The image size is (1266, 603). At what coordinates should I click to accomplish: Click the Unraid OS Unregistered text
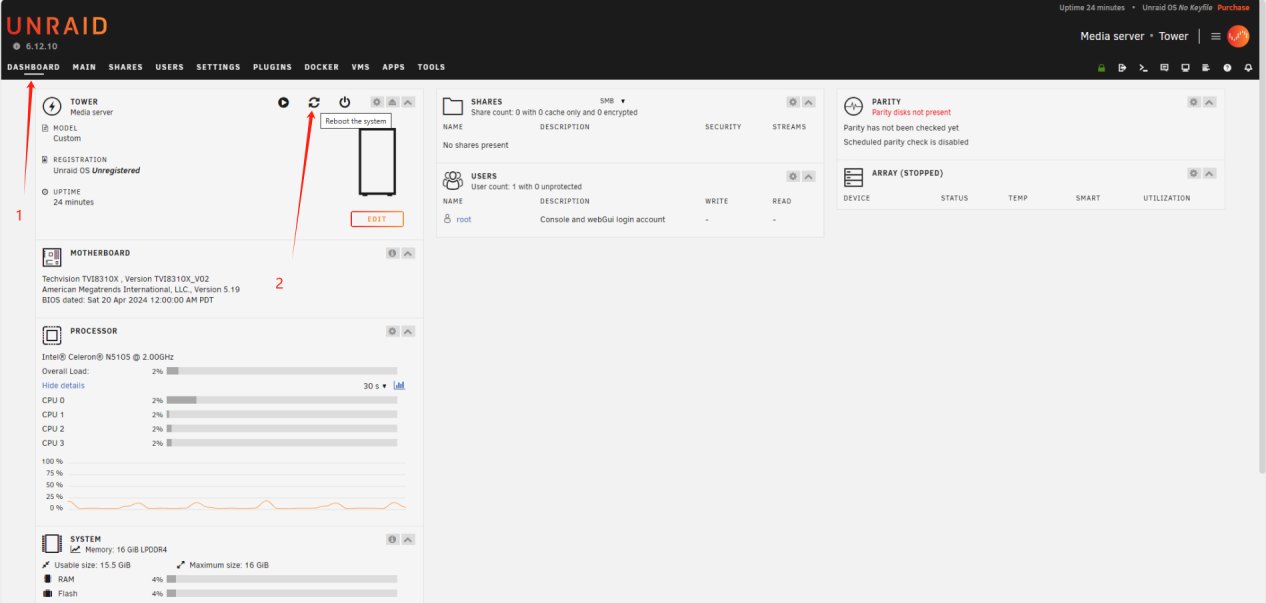(97, 171)
